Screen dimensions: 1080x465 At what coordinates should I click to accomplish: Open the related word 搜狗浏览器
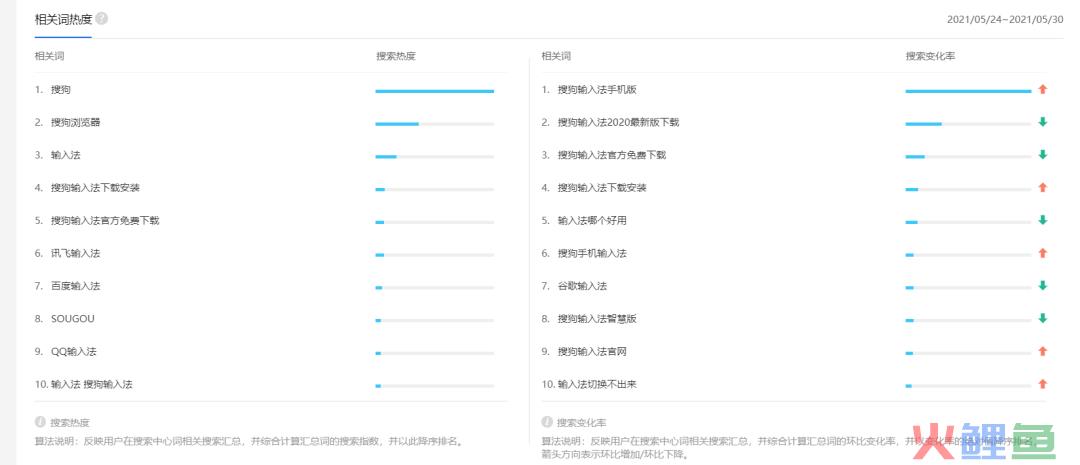[76, 123]
